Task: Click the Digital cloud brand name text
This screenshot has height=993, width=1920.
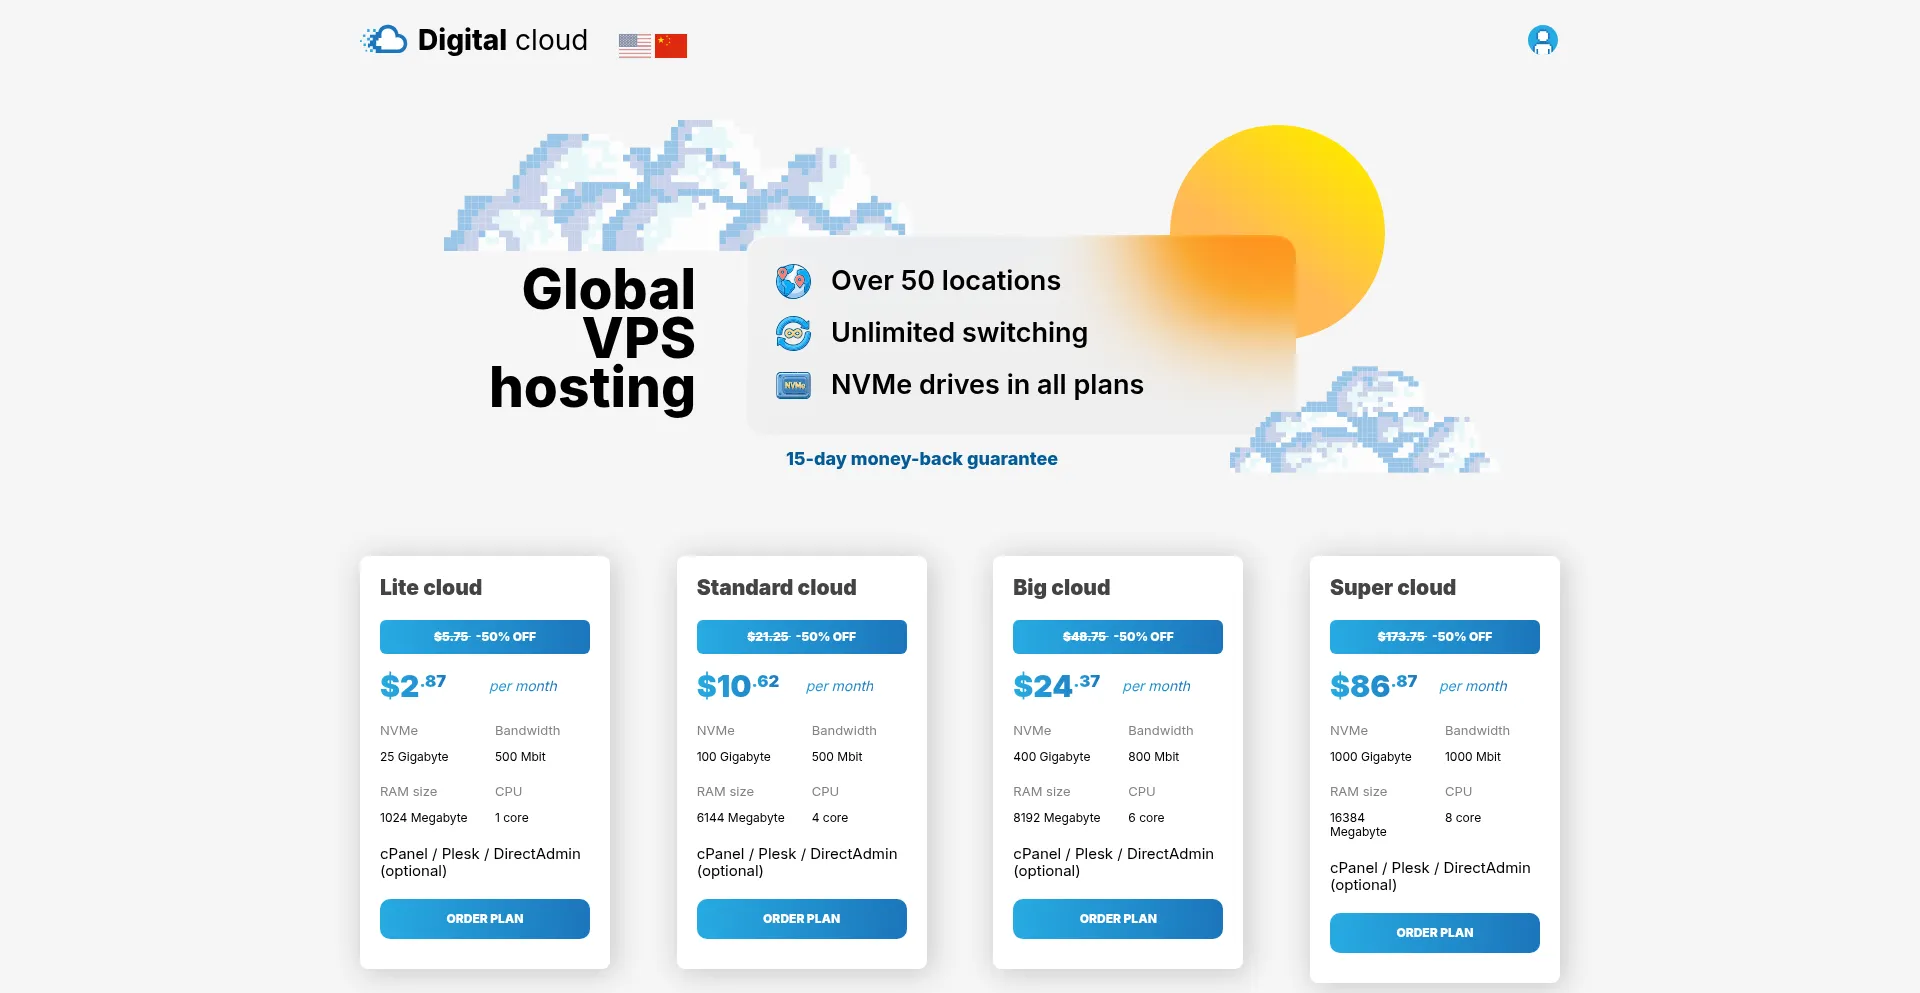Action: click(502, 40)
